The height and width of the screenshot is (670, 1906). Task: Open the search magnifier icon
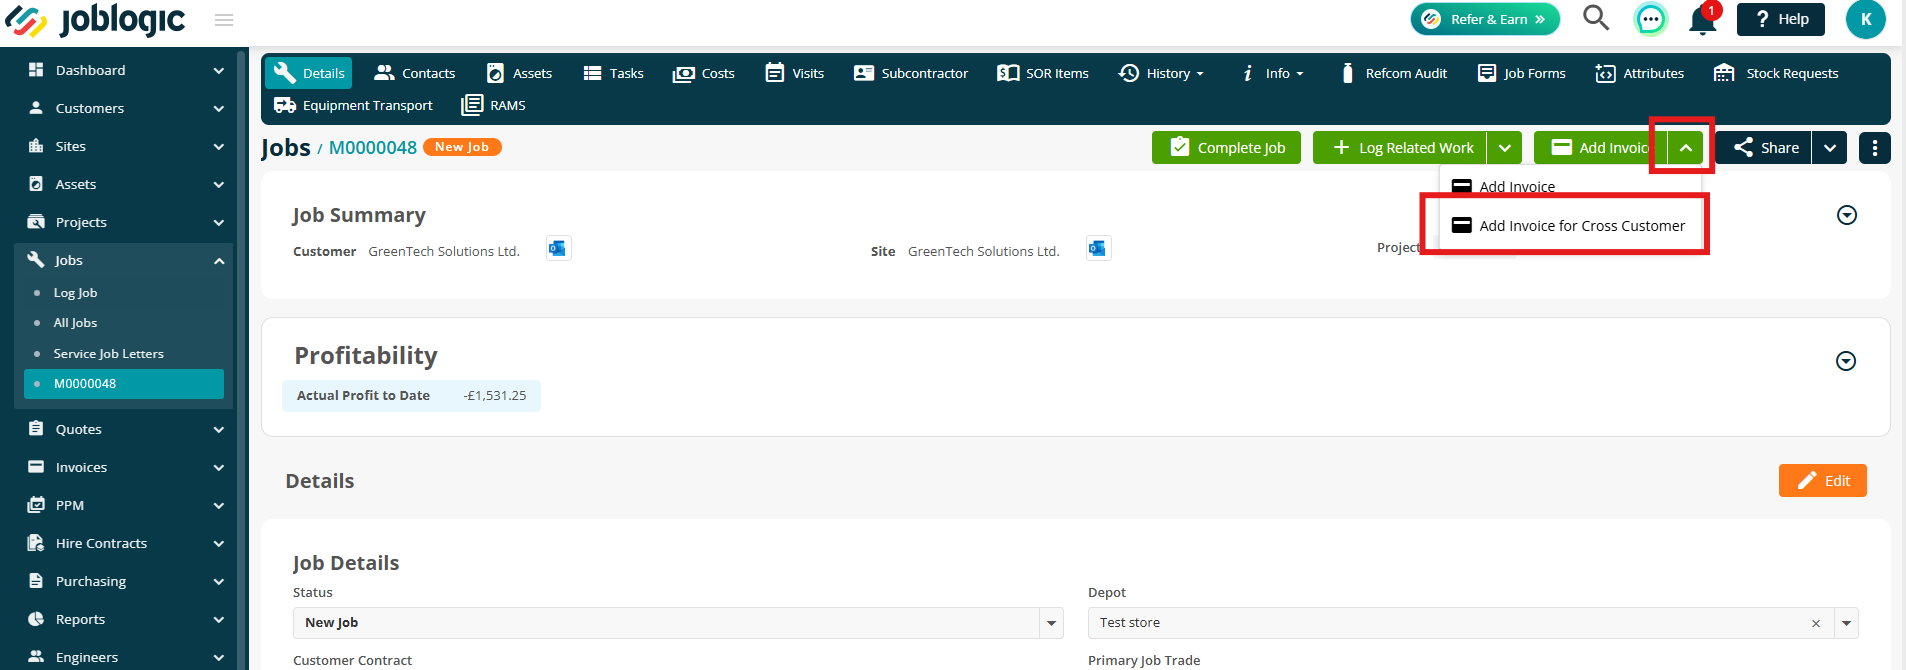point(1596,18)
